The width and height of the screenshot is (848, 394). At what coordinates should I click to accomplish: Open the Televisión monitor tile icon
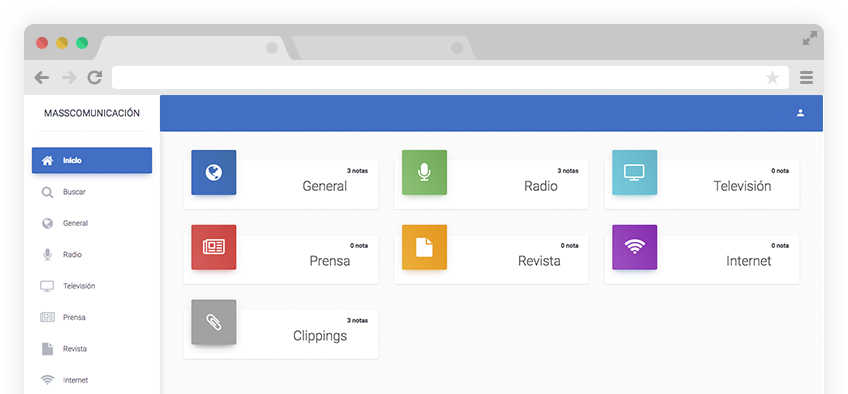click(x=634, y=172)
